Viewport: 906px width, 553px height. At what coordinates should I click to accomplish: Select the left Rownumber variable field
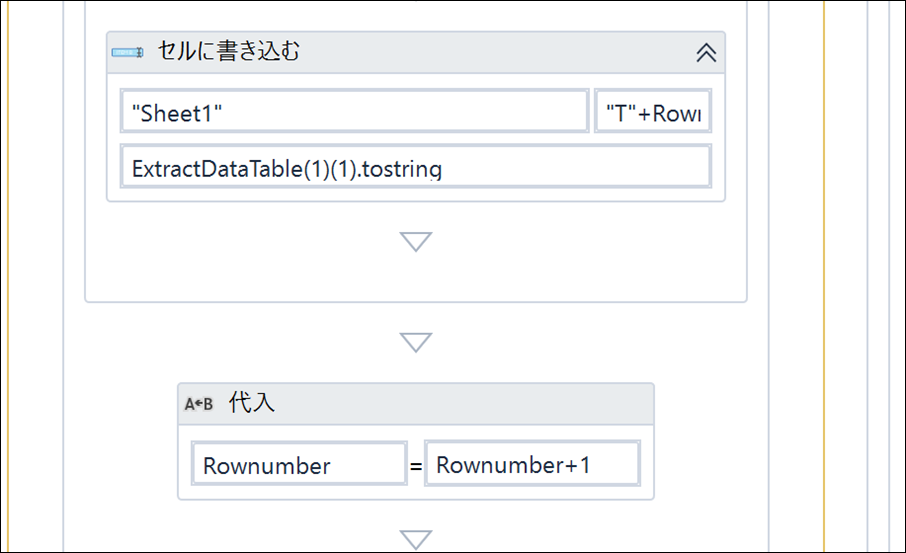coord(299,464)
